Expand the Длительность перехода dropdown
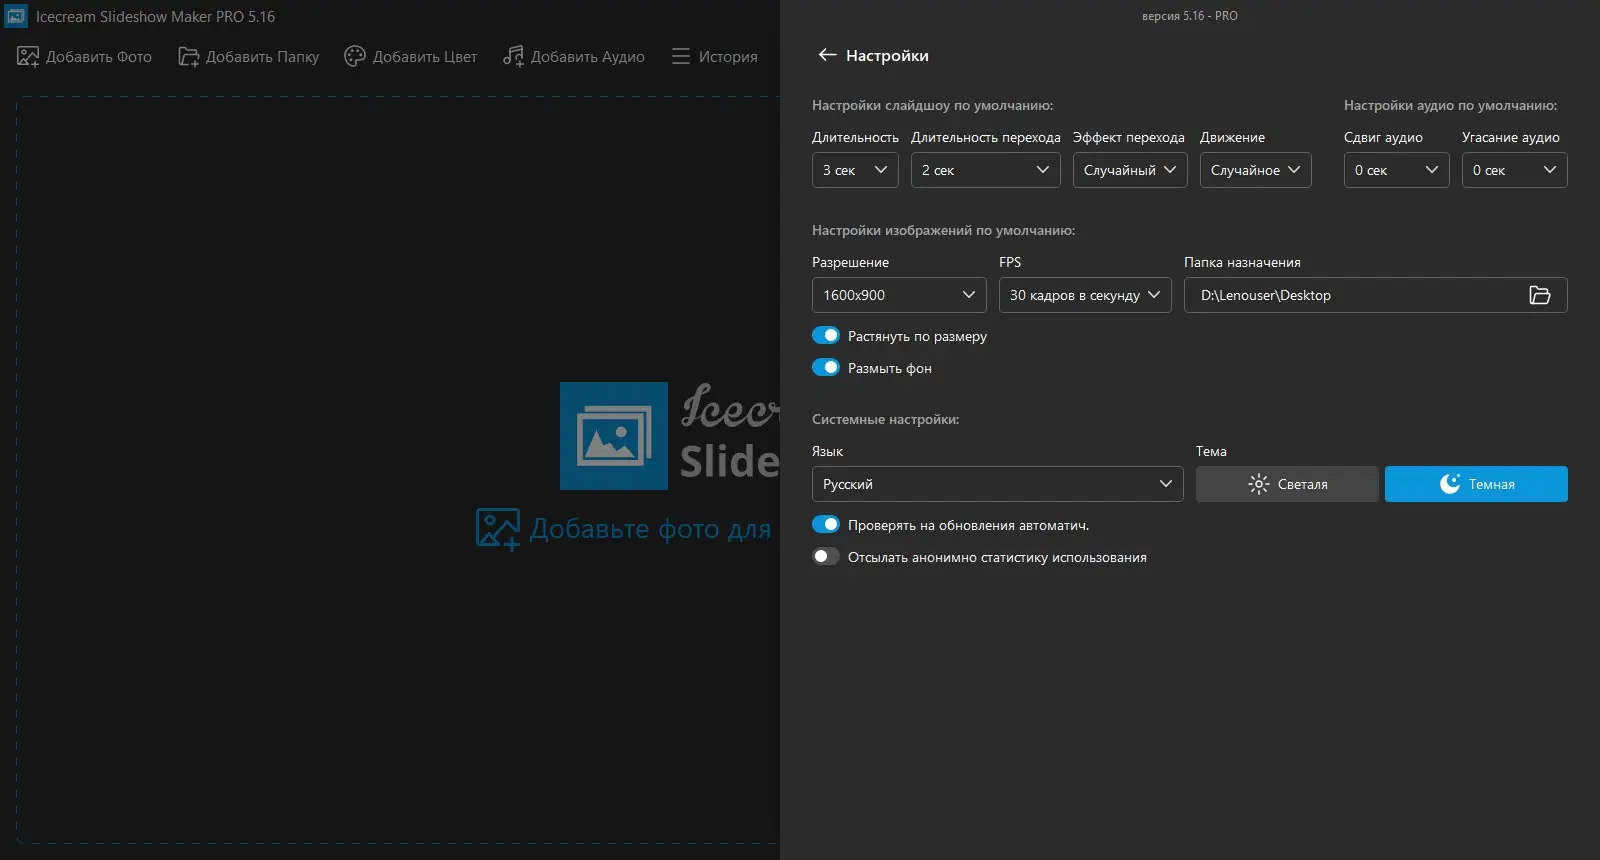This screenshot has height=860, width=1600. 986,170
